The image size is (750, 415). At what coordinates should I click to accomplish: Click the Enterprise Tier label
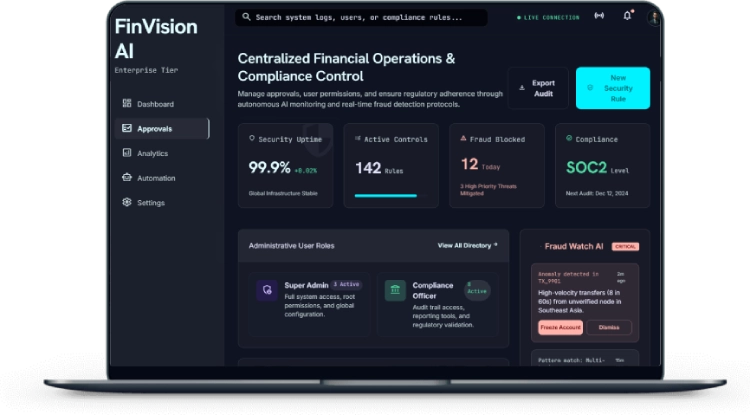[x=146, y=70]
